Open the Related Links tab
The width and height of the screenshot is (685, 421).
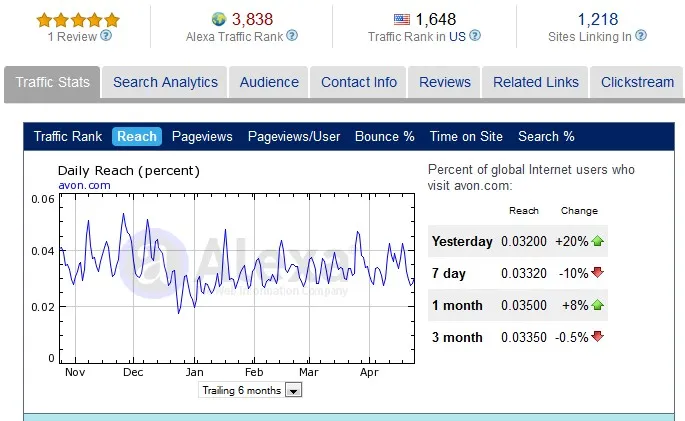536,82
